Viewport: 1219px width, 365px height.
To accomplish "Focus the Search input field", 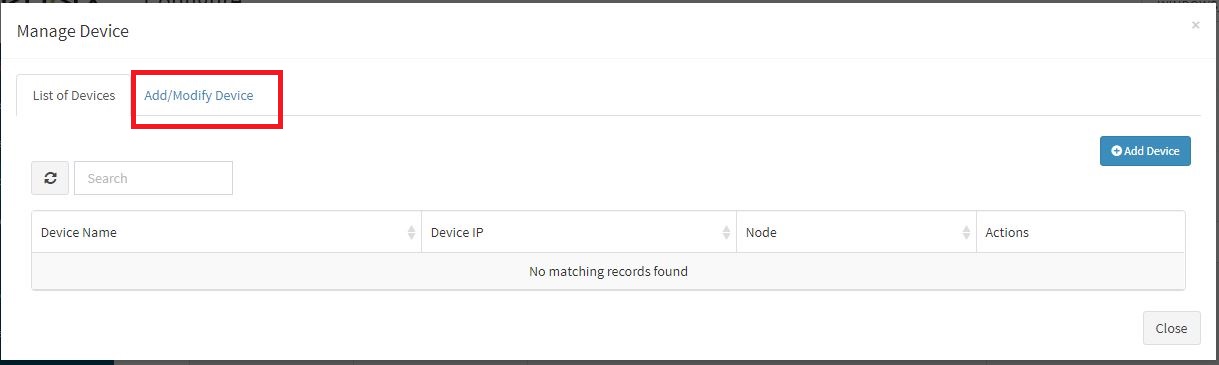I will (x=153, y=178).
